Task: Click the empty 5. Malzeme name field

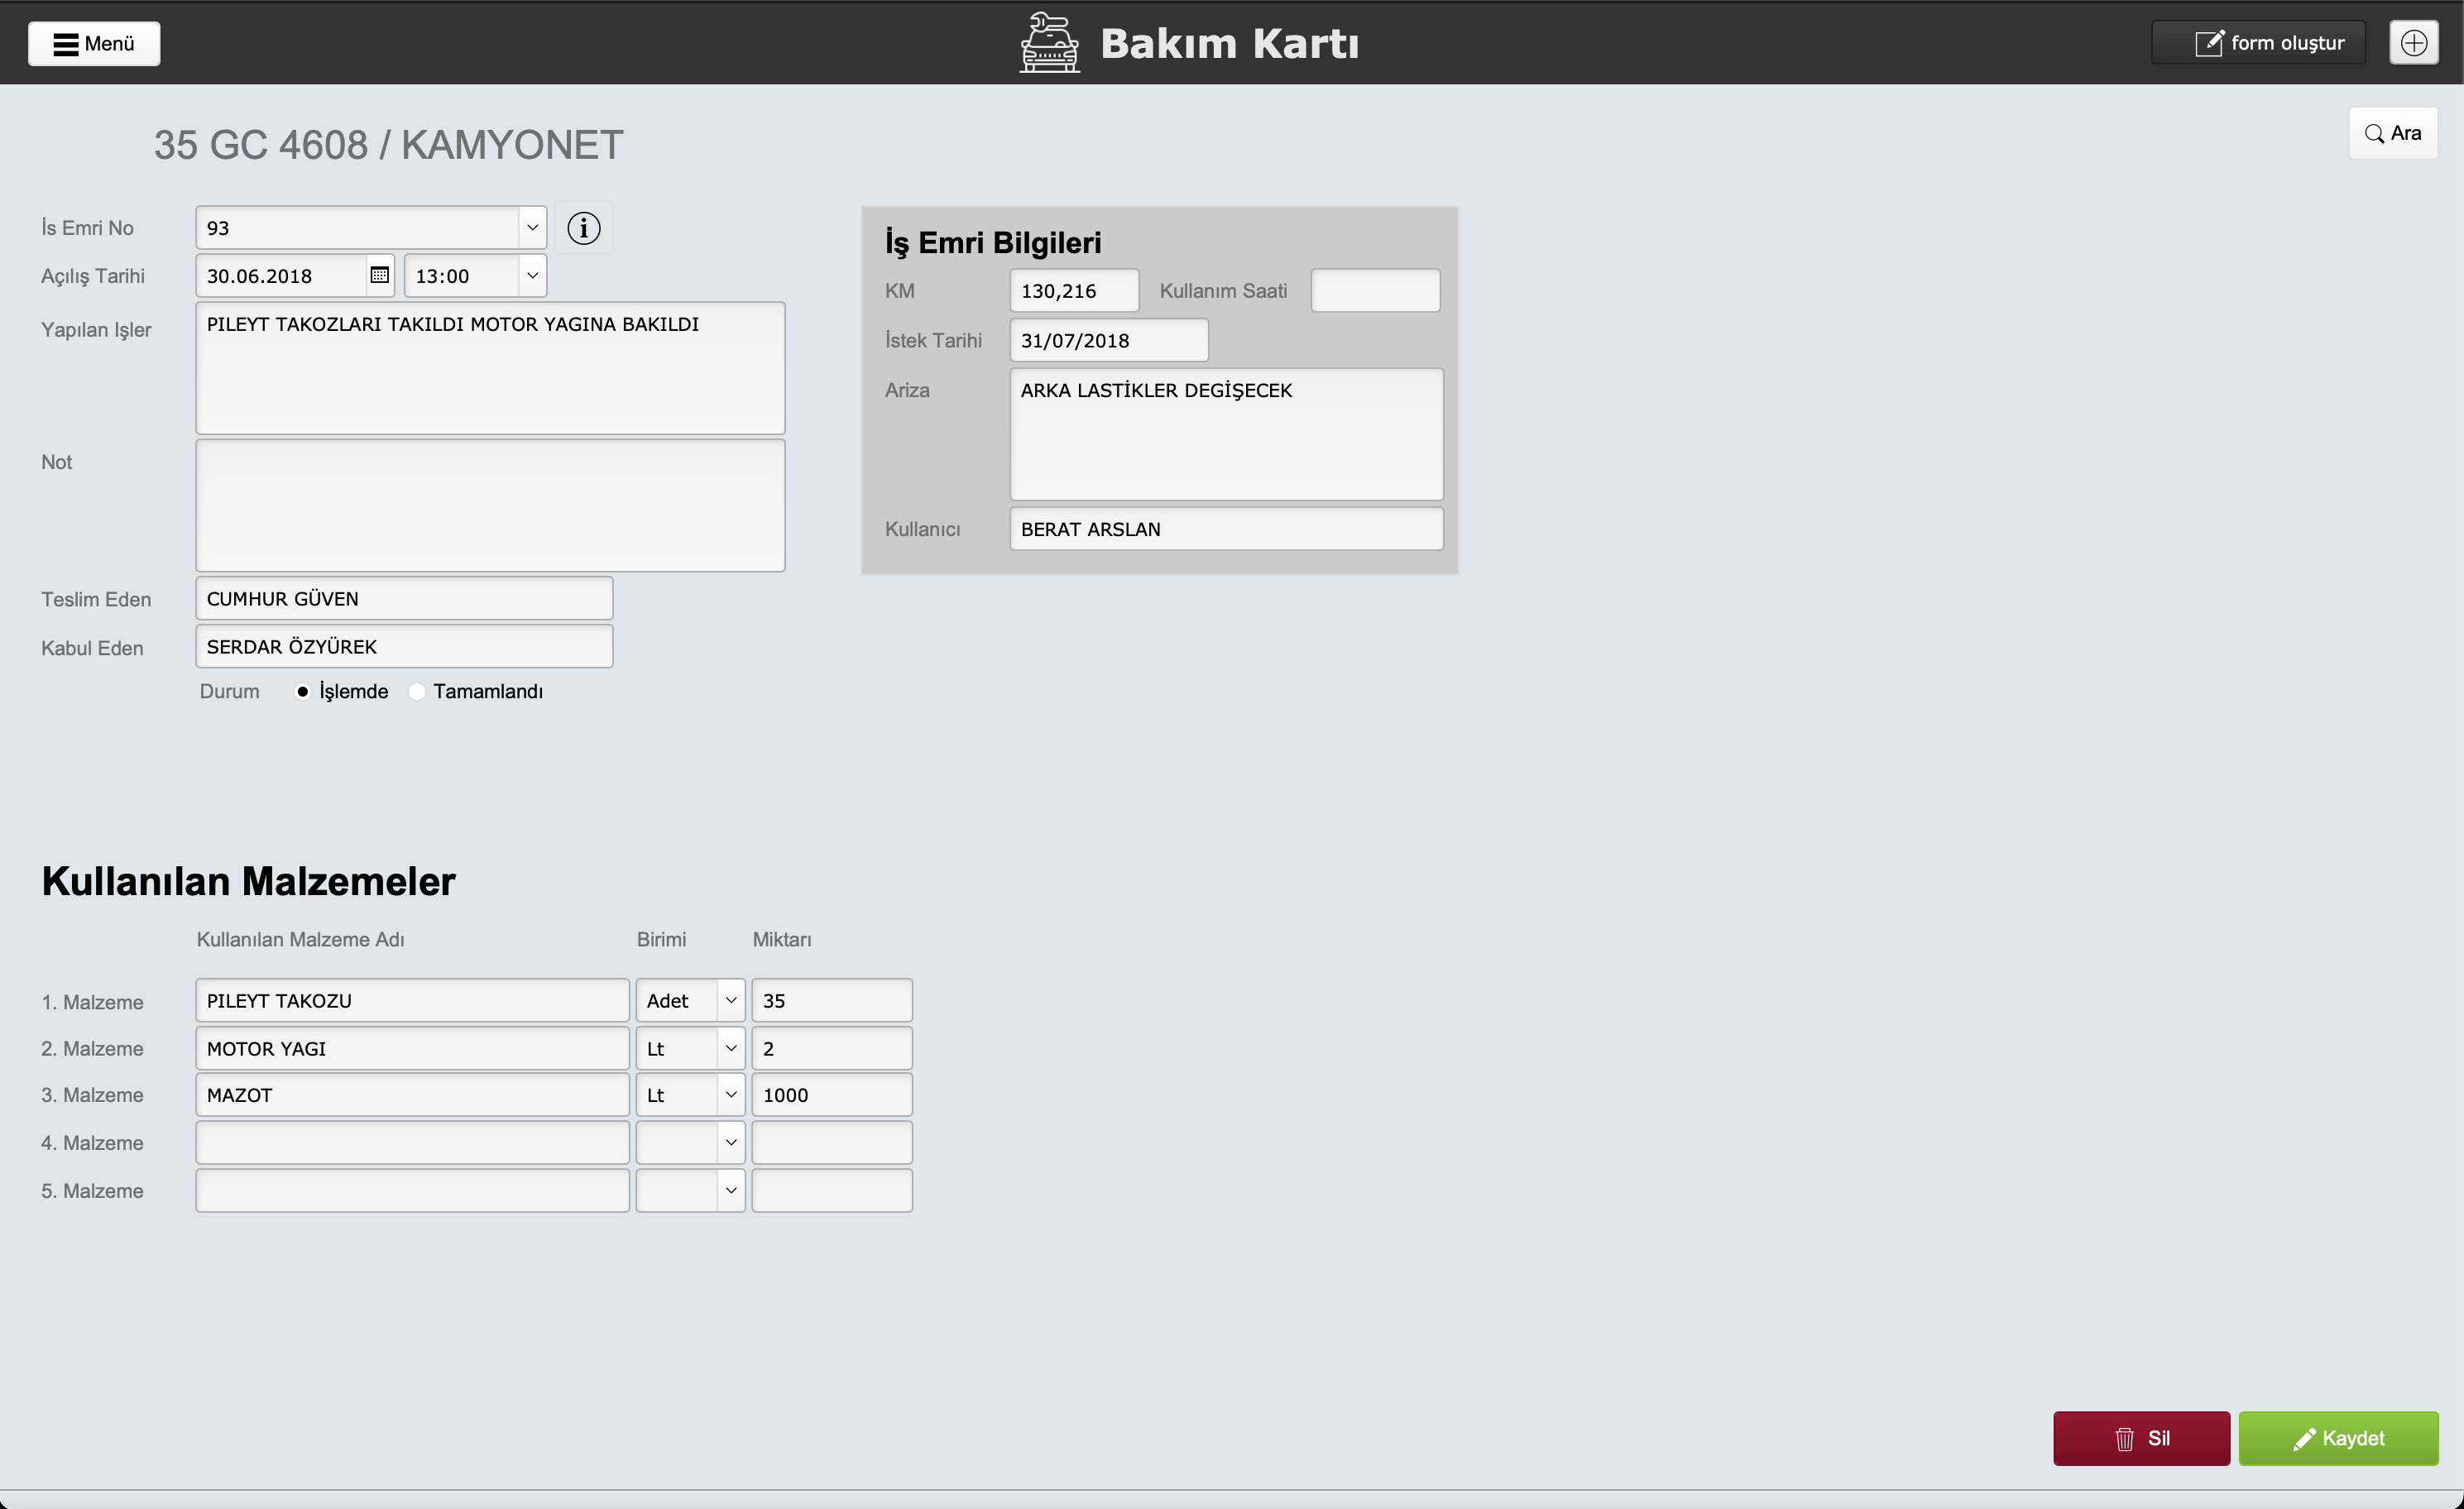Action: (412, 1190)
